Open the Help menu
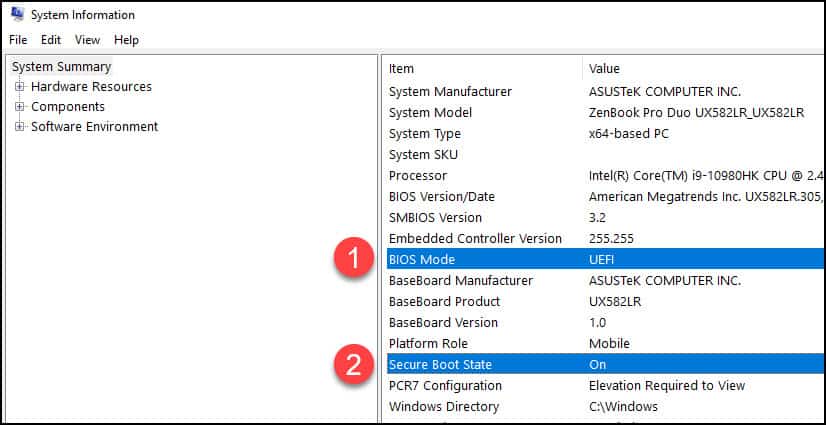 coord(126,40)
